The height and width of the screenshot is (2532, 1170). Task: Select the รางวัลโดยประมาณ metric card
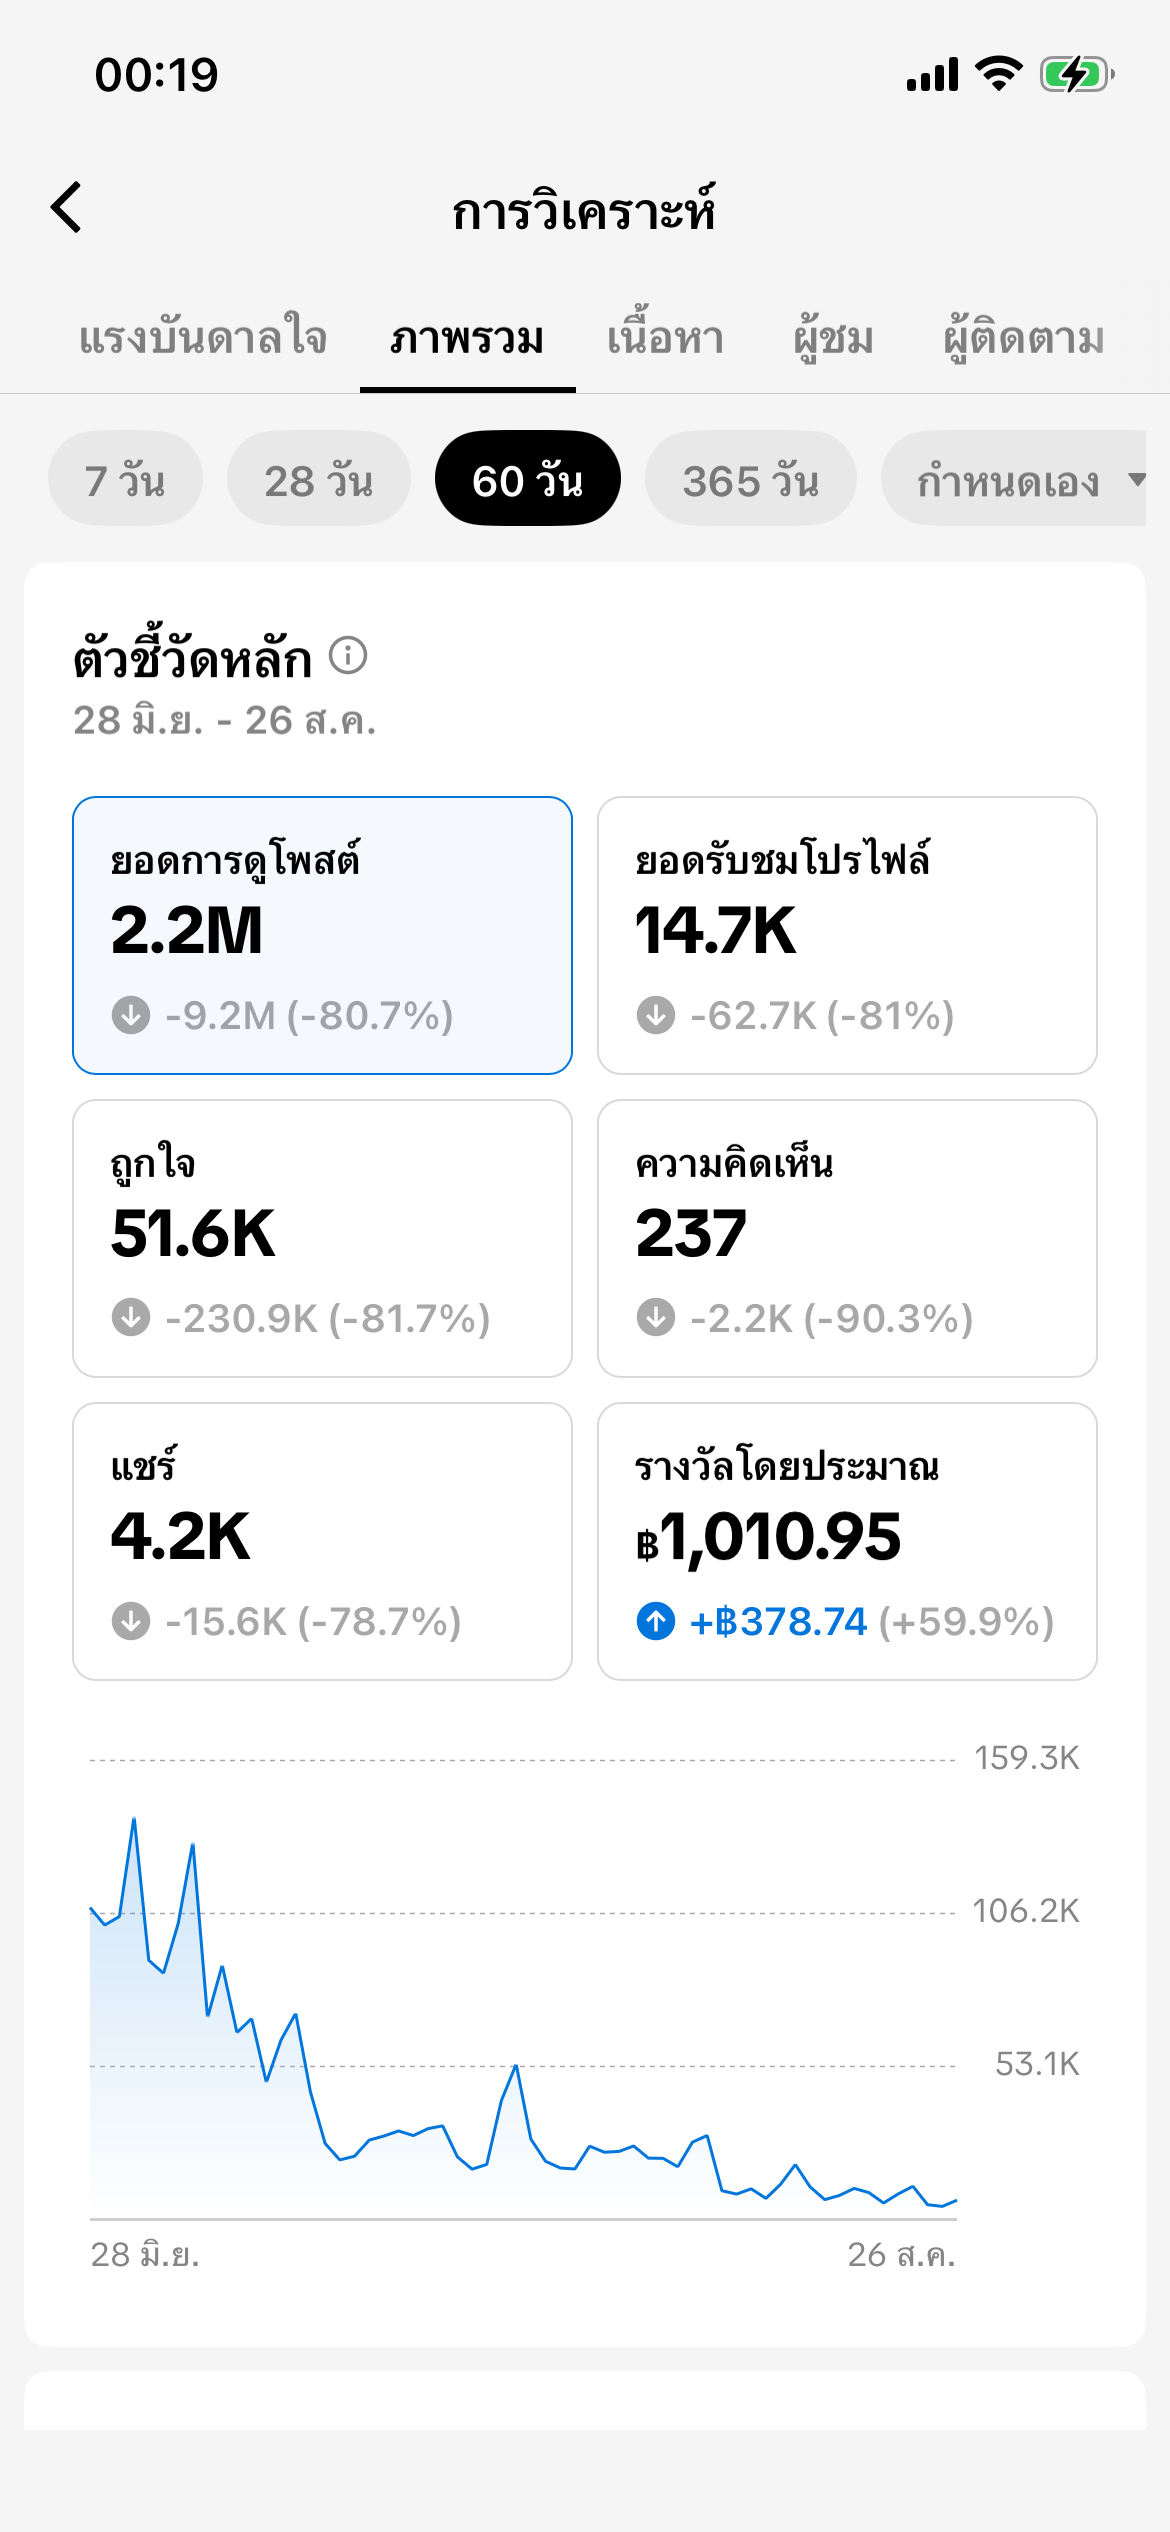click(847, 1541)
